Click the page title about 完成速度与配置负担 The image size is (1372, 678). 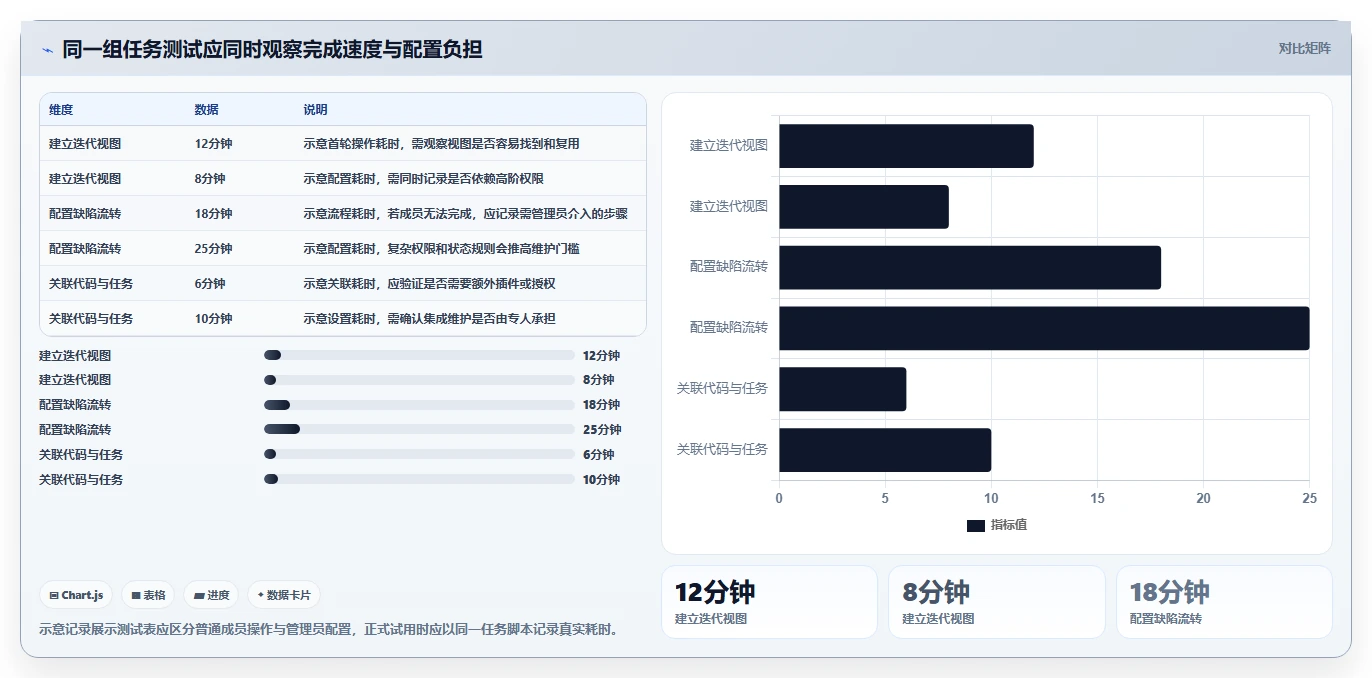coord(272,49)
